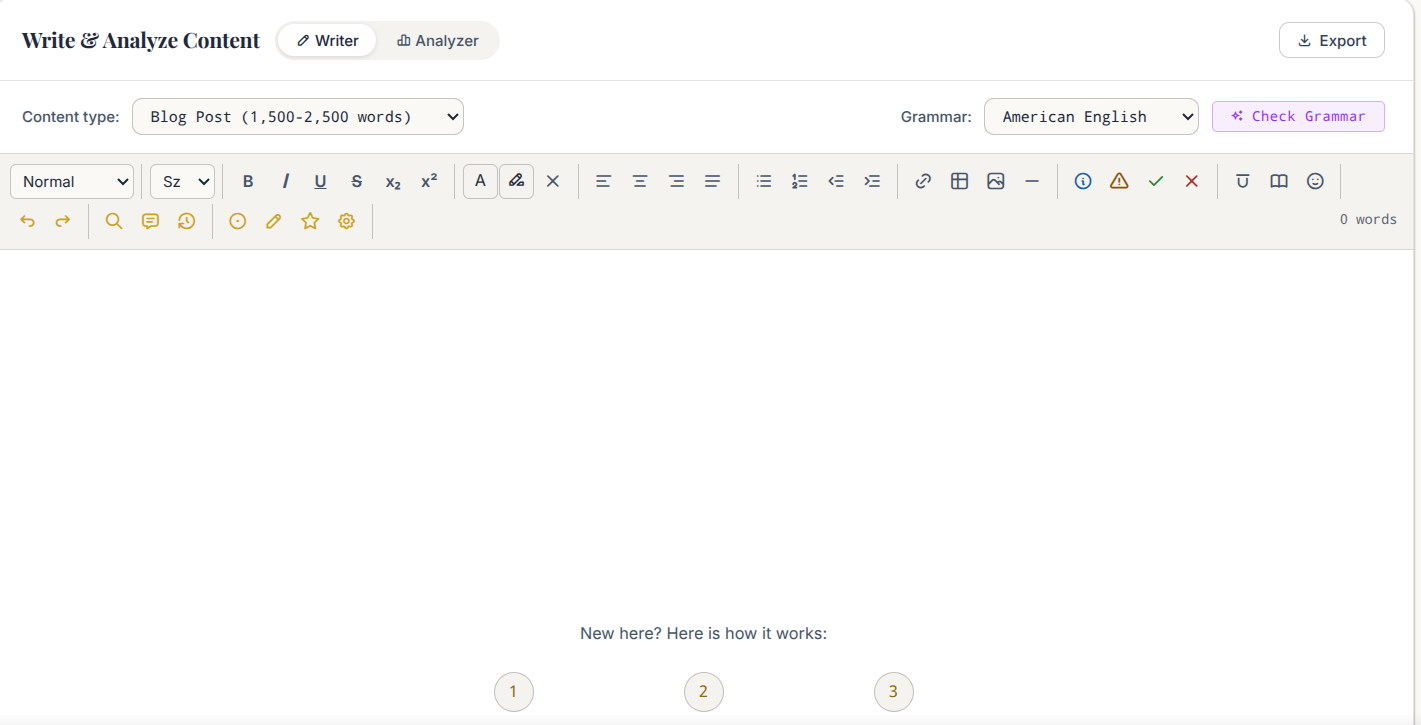Toggle italic formatting

[x=285, y=181]
